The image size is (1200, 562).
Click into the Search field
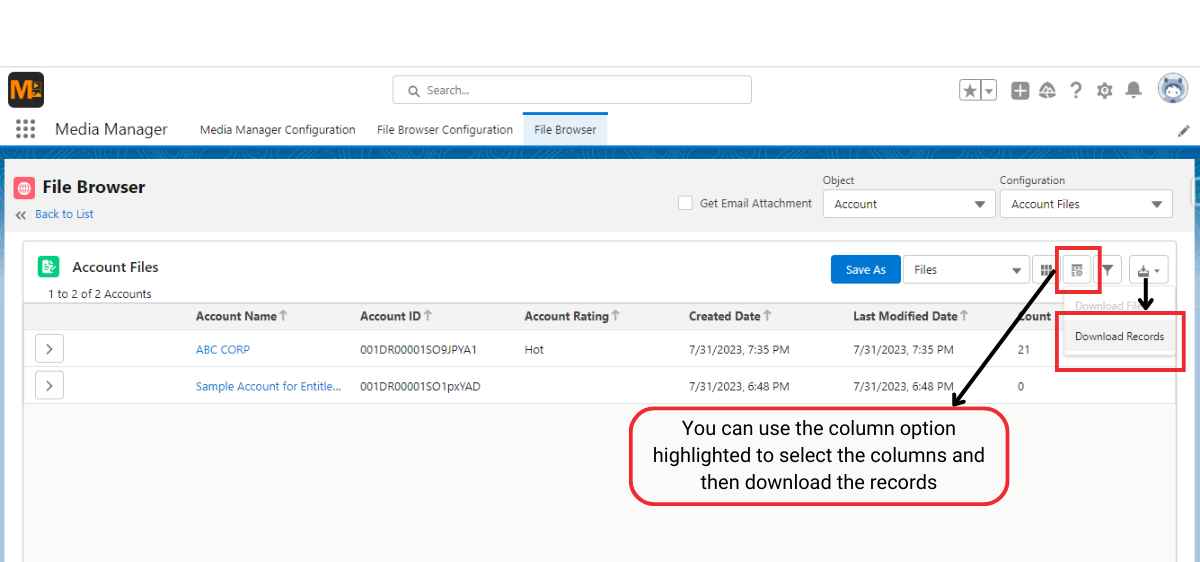572,90
